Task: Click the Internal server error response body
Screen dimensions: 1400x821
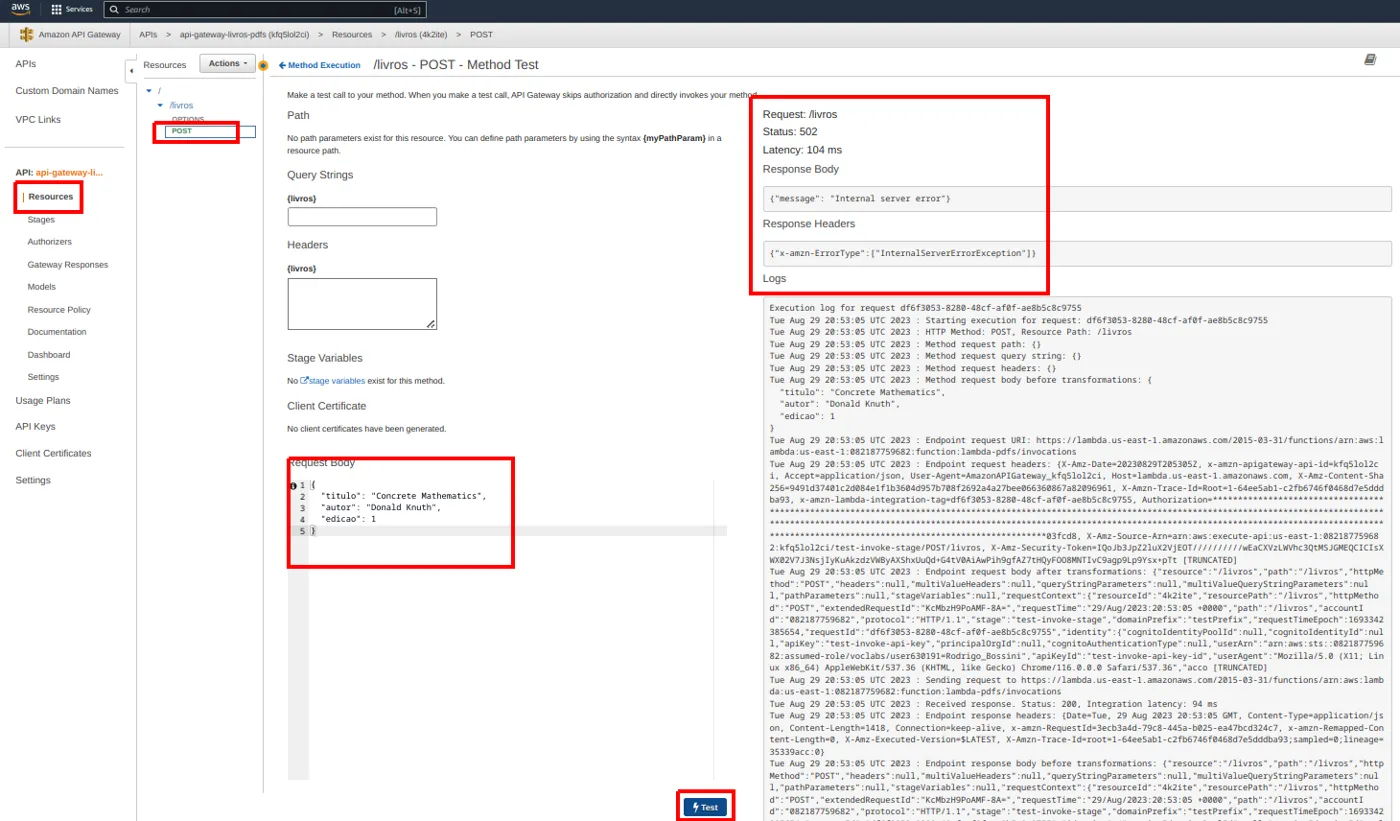Action: pos(1077,198)
